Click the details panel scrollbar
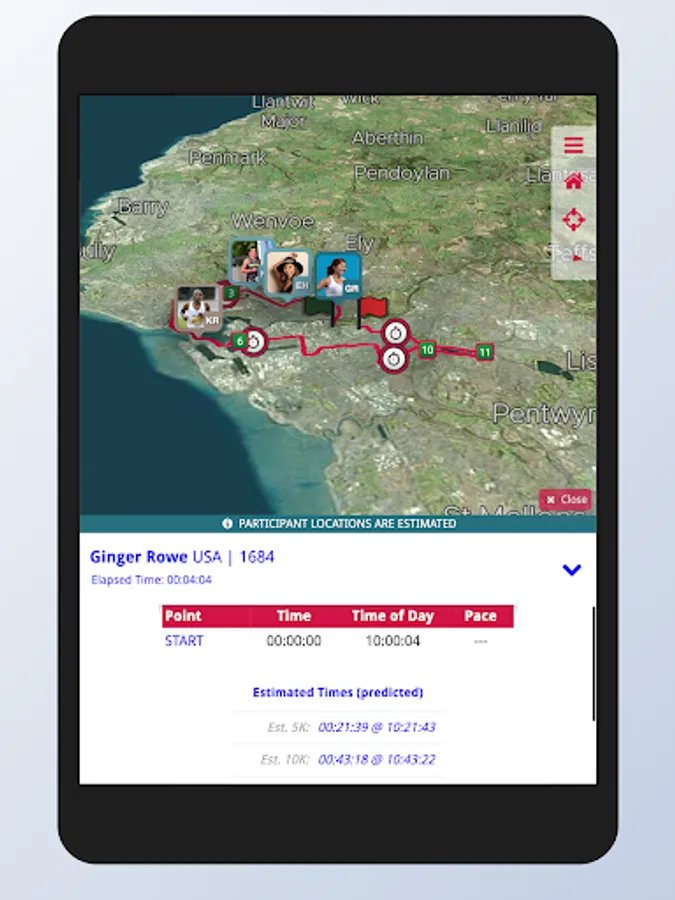675x900 pixels. pyautogui.click(x=593, y=664)
